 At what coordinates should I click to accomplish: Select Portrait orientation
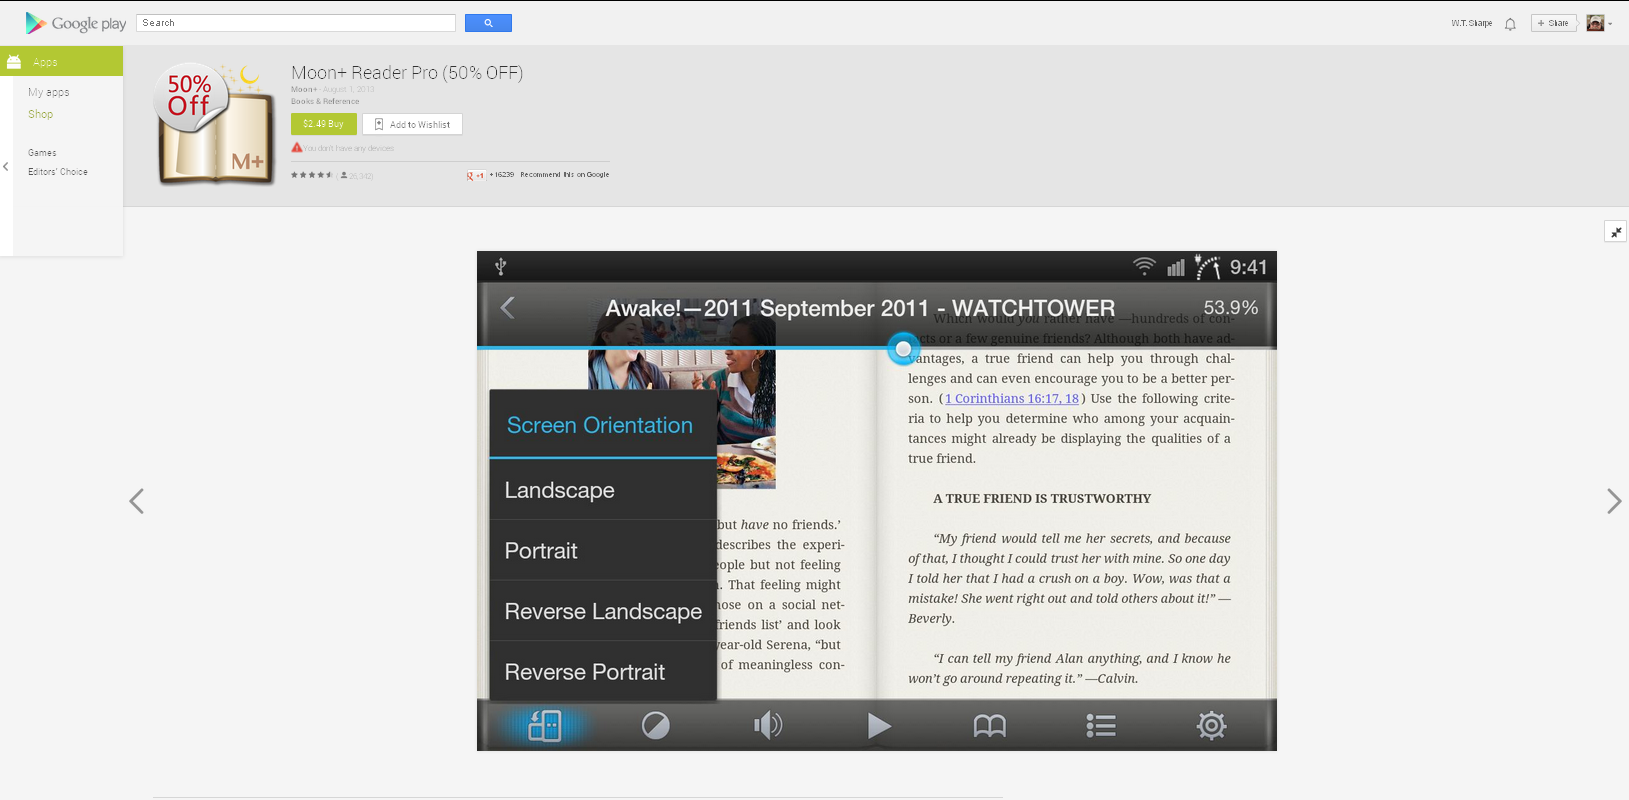tap(603, 551)
